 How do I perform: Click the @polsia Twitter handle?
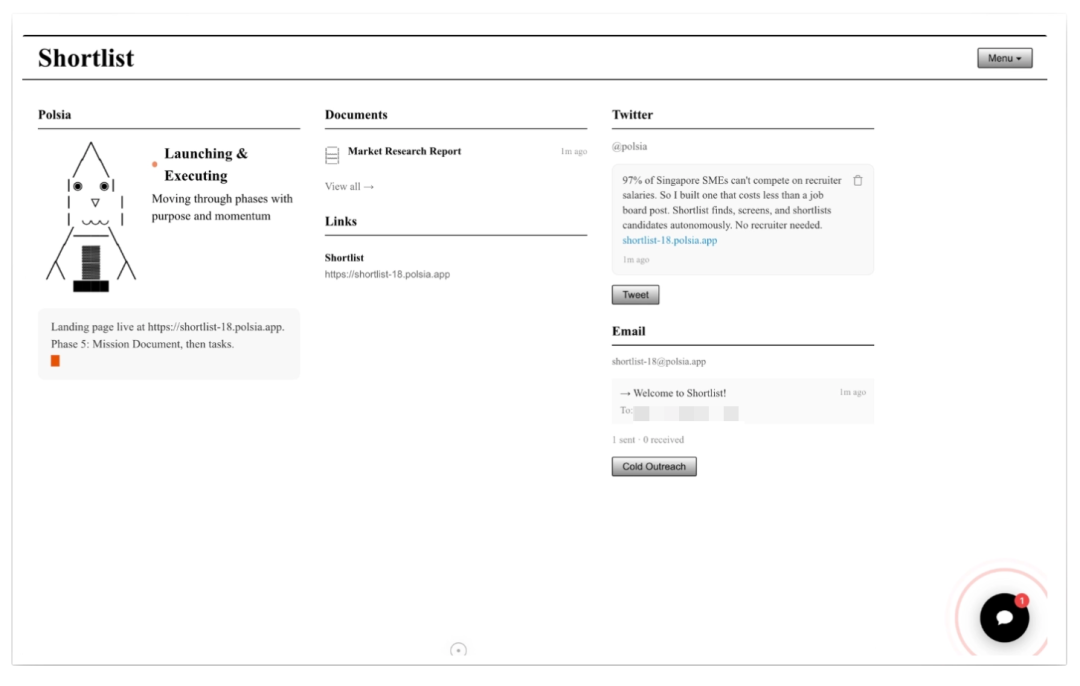[x=629, y=146]
